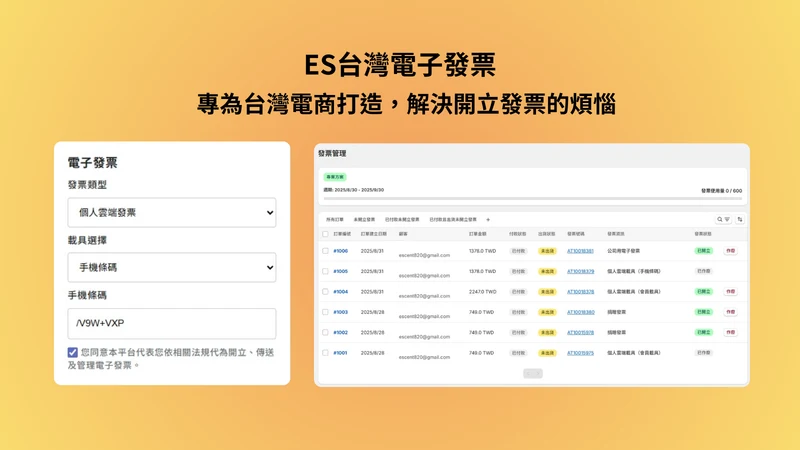Click the sort orders icon button
The height and width of the screenshot is (450, 800).
point(740,219)
